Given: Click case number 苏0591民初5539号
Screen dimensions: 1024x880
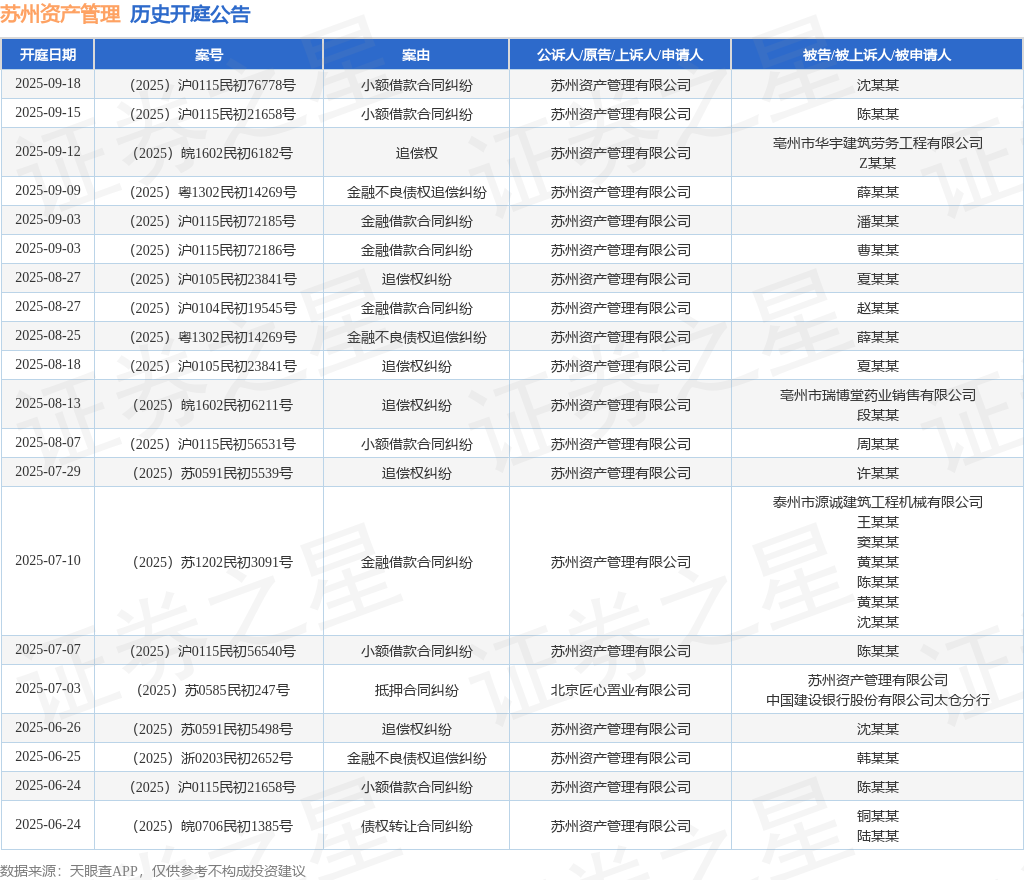Looking at the screenshot, I should click(x=213, y=473).
